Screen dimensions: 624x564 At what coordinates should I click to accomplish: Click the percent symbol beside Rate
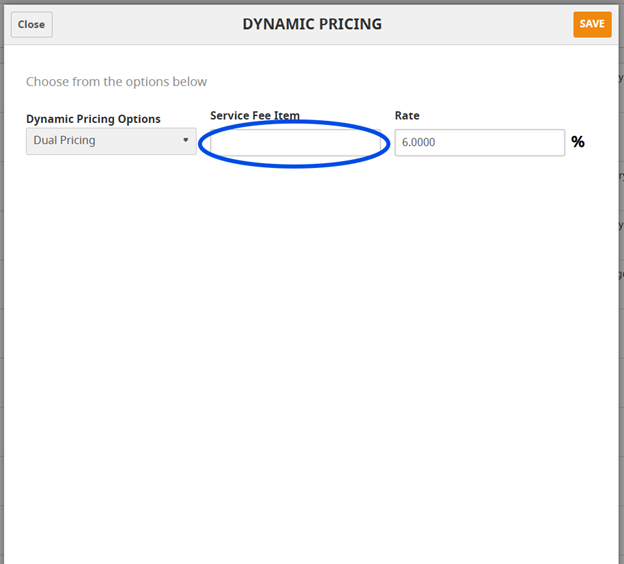coord(577,142)
